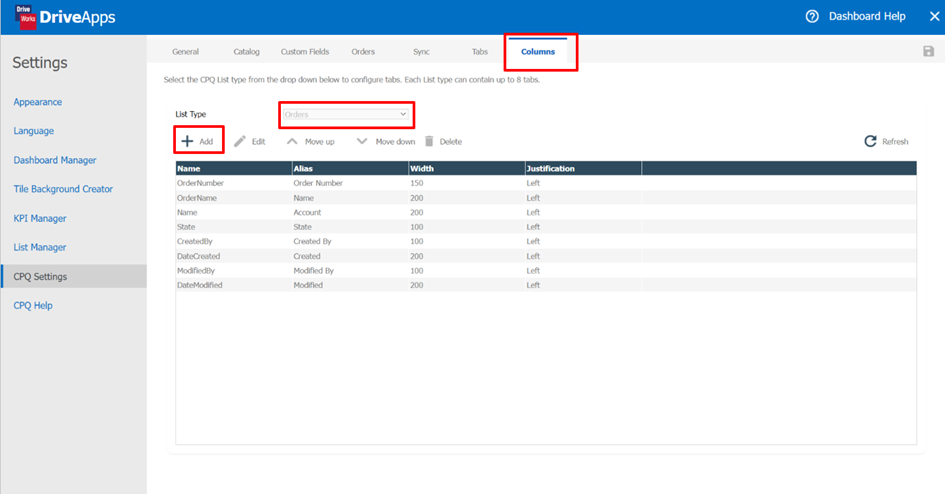Click the Justification column header
The image size is (945, 494).
(583, 169)
